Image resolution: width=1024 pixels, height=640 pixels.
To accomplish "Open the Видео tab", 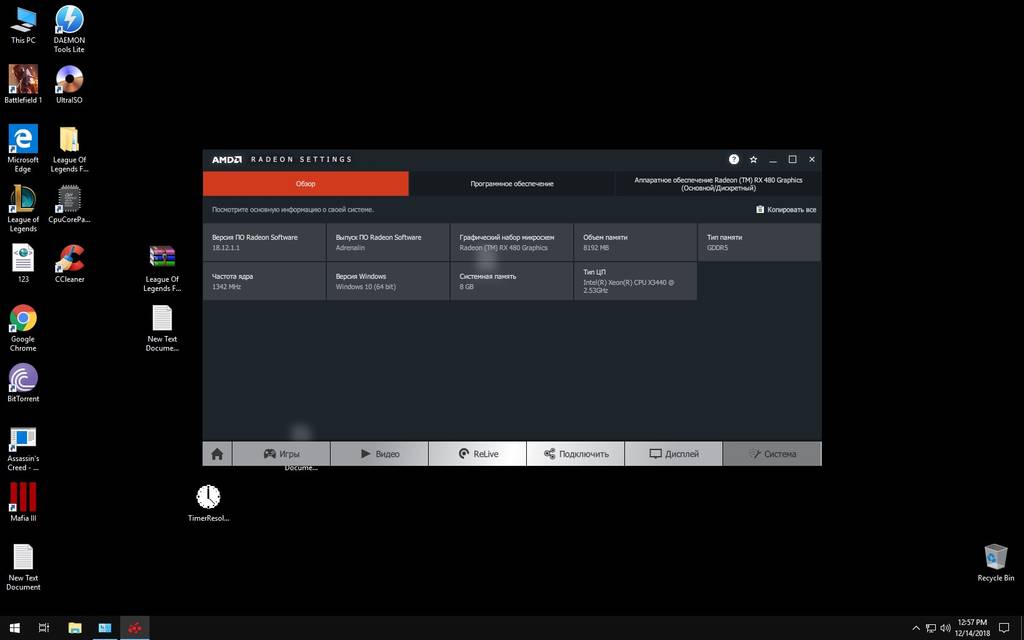I will click(379, 454).
